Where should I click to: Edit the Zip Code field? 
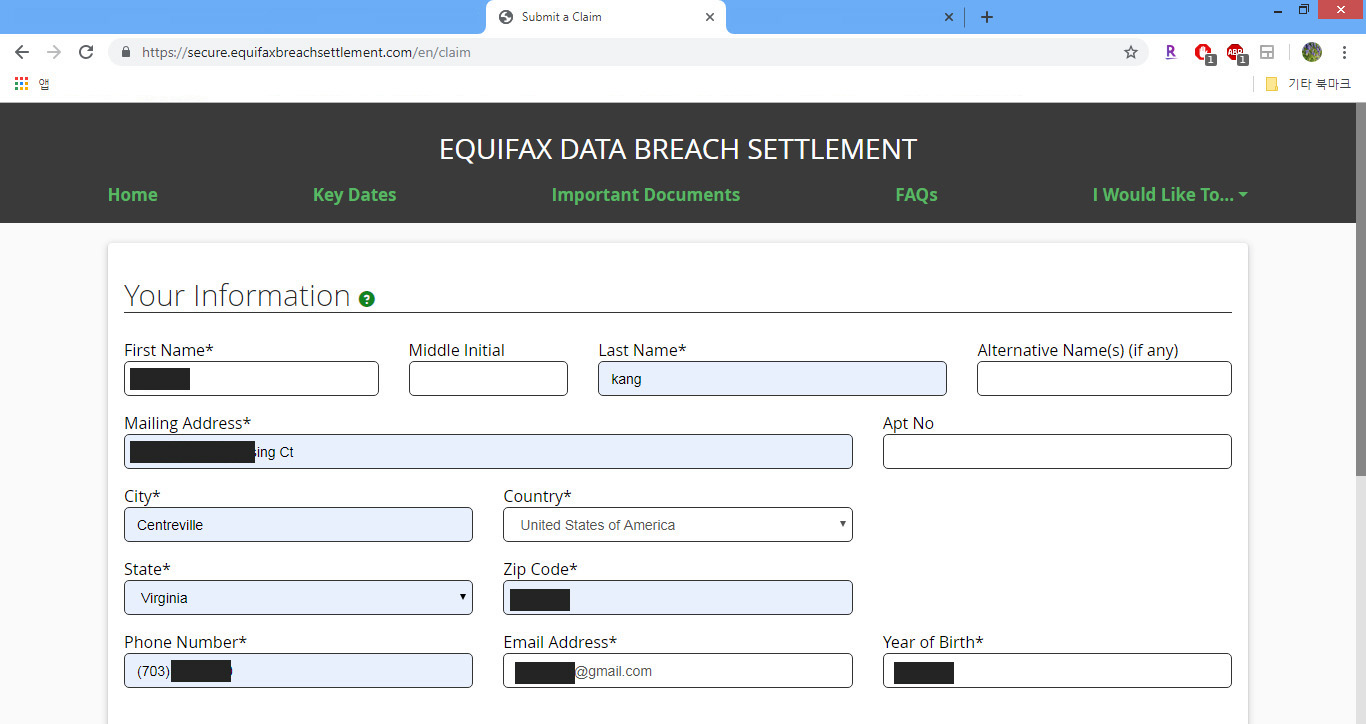[x=678, y=598]
